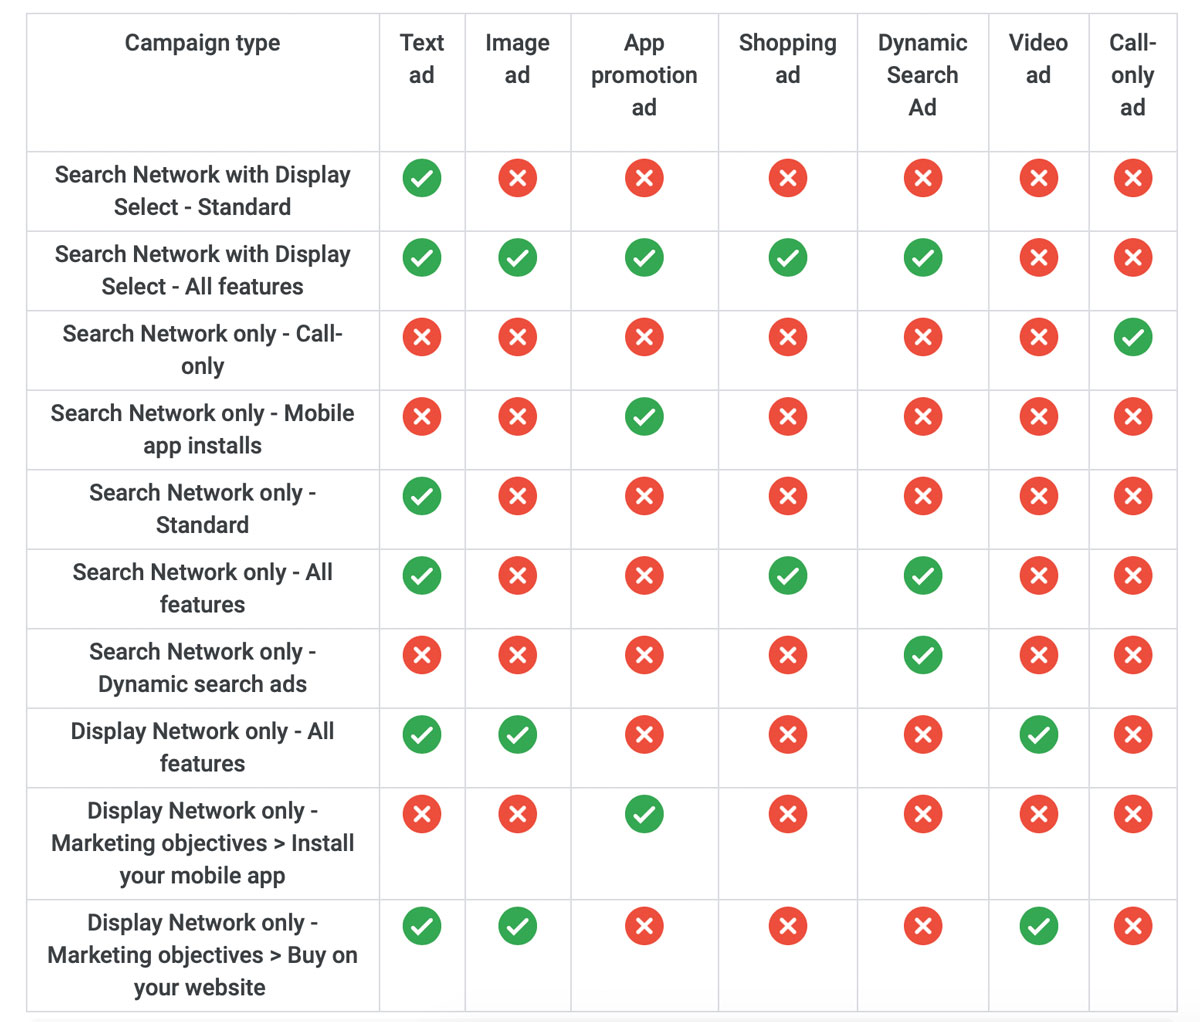Click red X for Call-only ad in Dynamic search ads row
1200x1022 pixels.
(x=1133, y=655)
